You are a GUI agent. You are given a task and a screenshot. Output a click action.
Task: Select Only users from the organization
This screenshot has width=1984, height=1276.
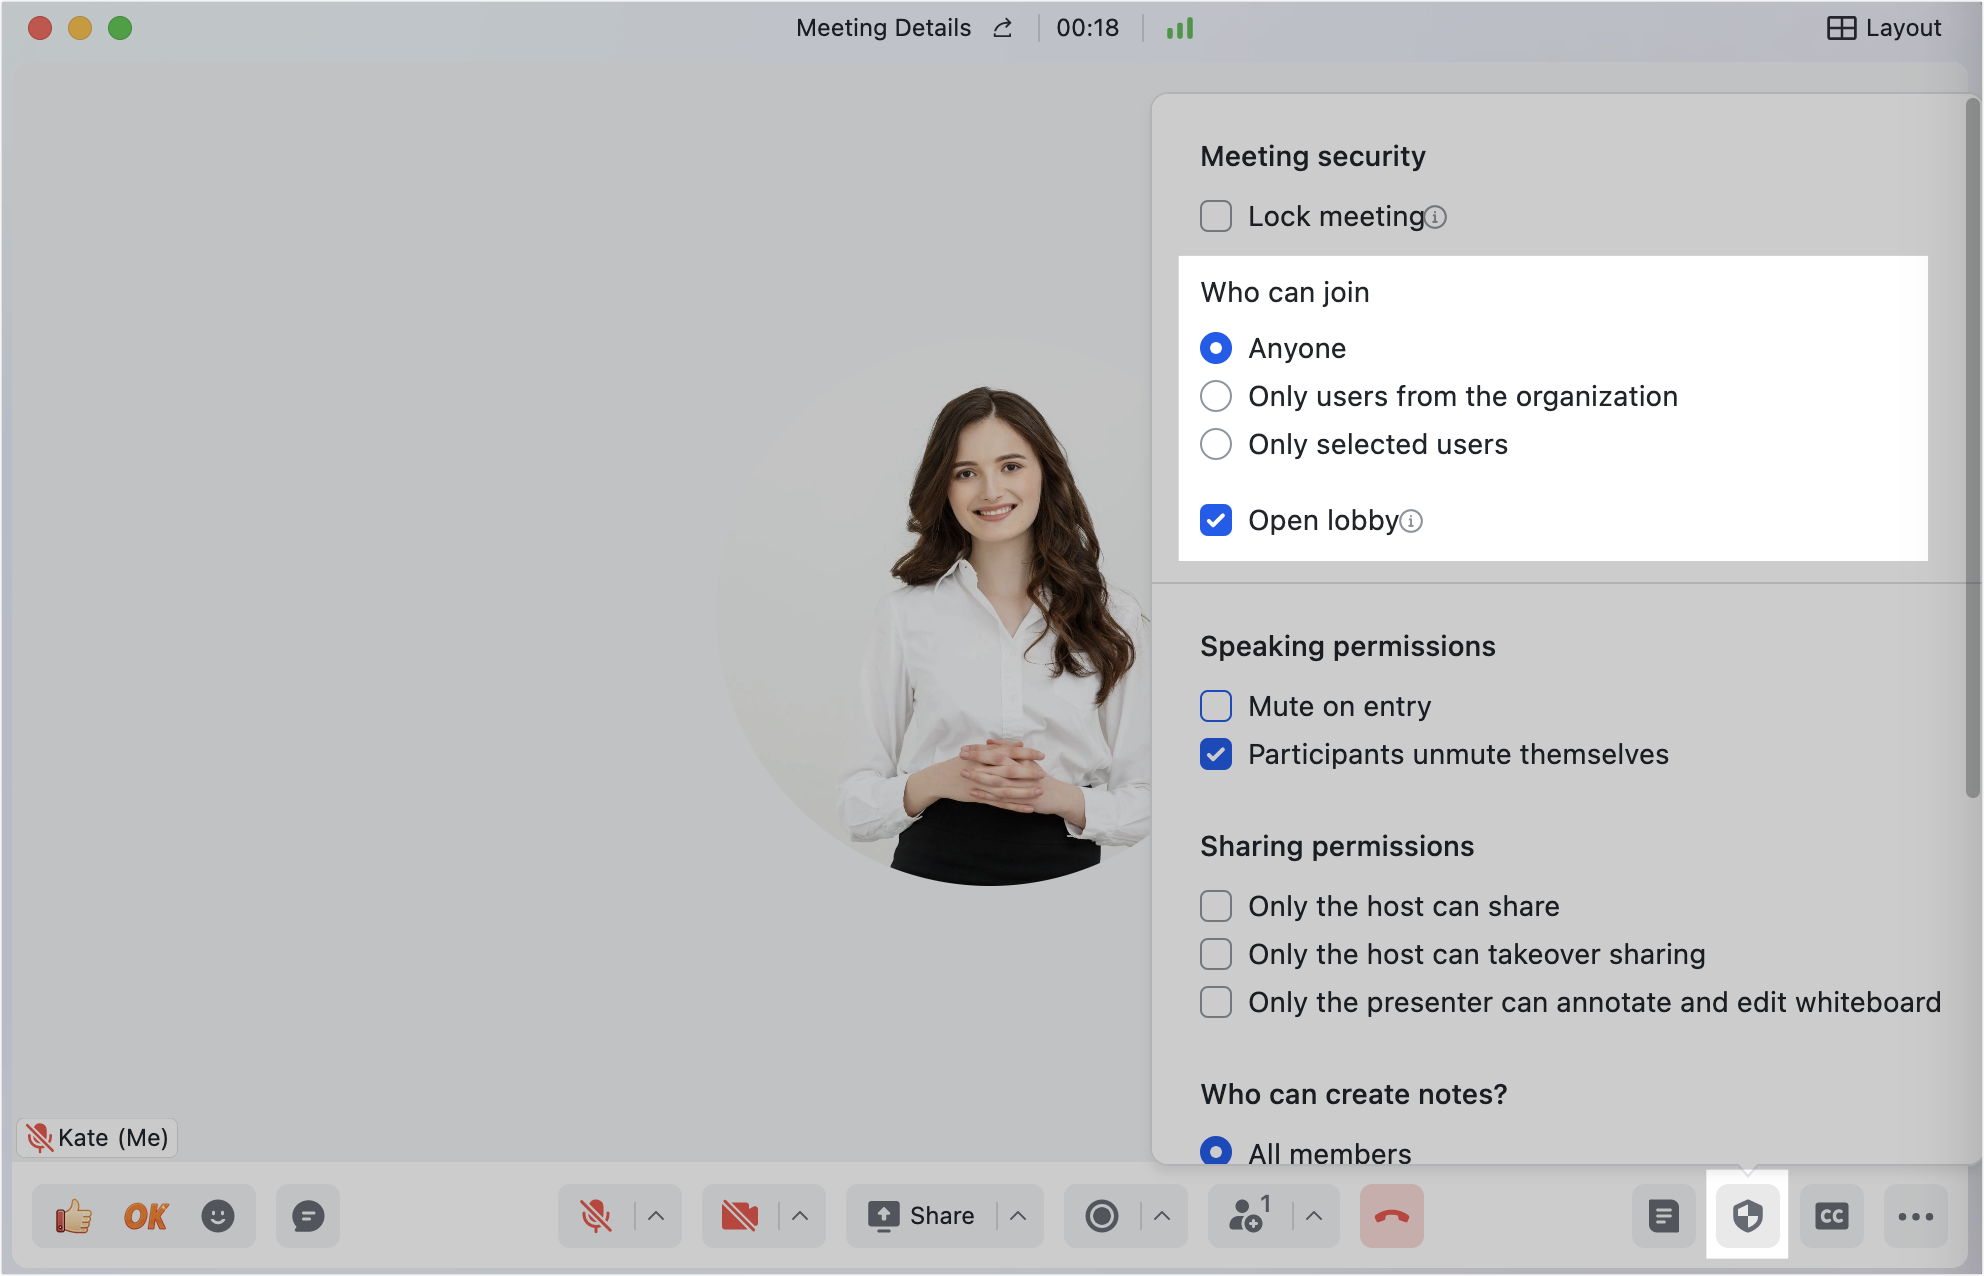[1216, 396]
